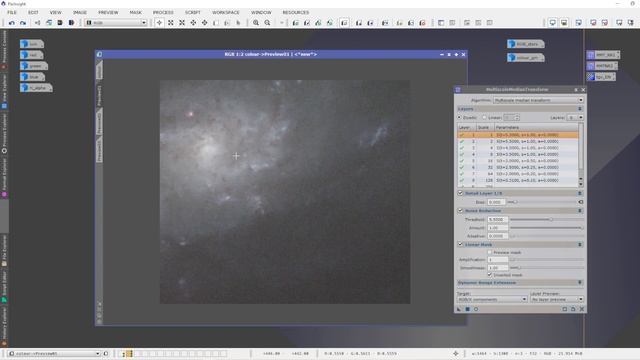The image size is (640, 360).
Task: Open the 'colour' image icon below RGB_stars
Action: 526,58
